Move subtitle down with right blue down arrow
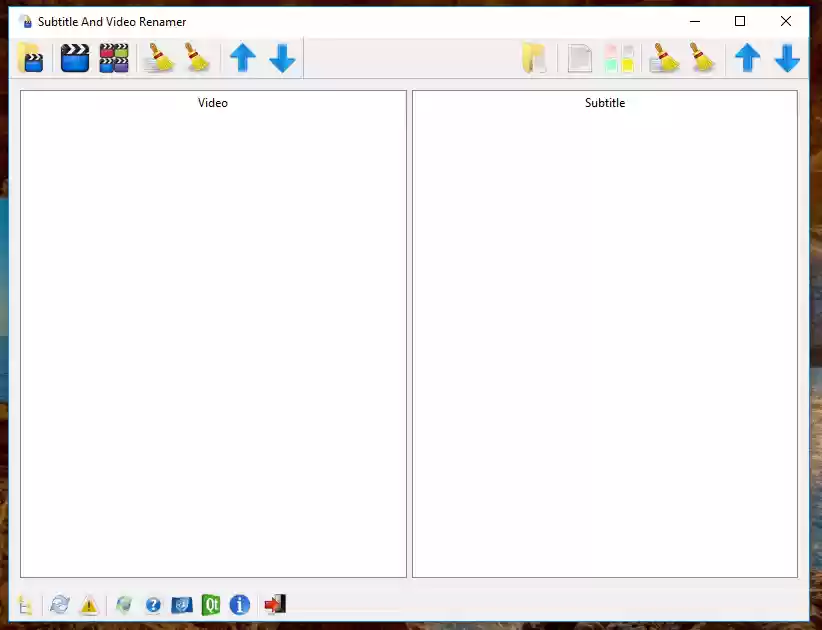Screen dimensions: 822x630 coord(787,58)
